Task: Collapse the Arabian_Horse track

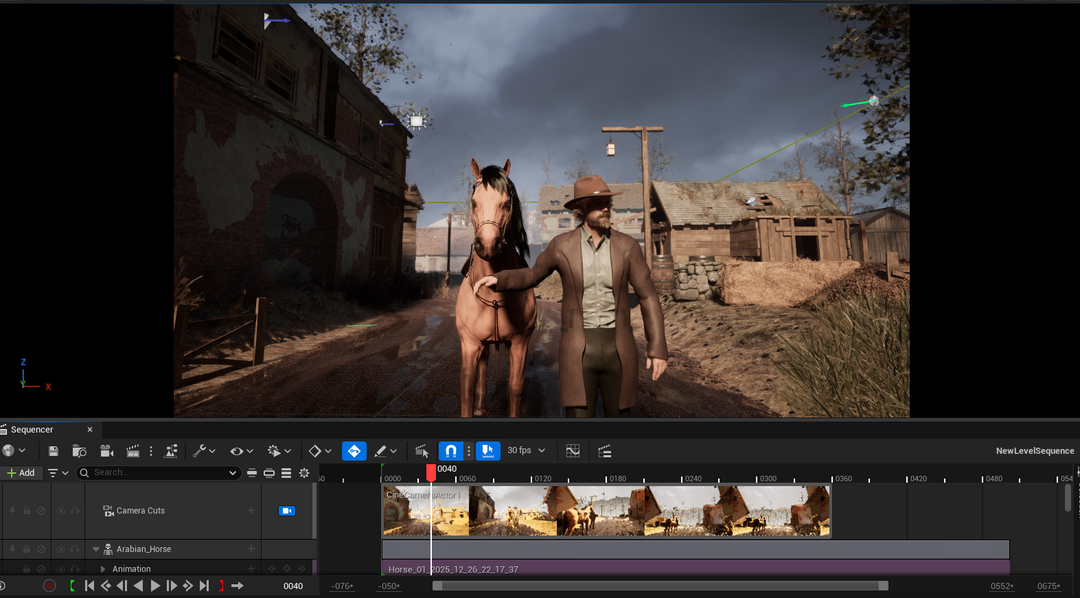Action: (96, 549)
